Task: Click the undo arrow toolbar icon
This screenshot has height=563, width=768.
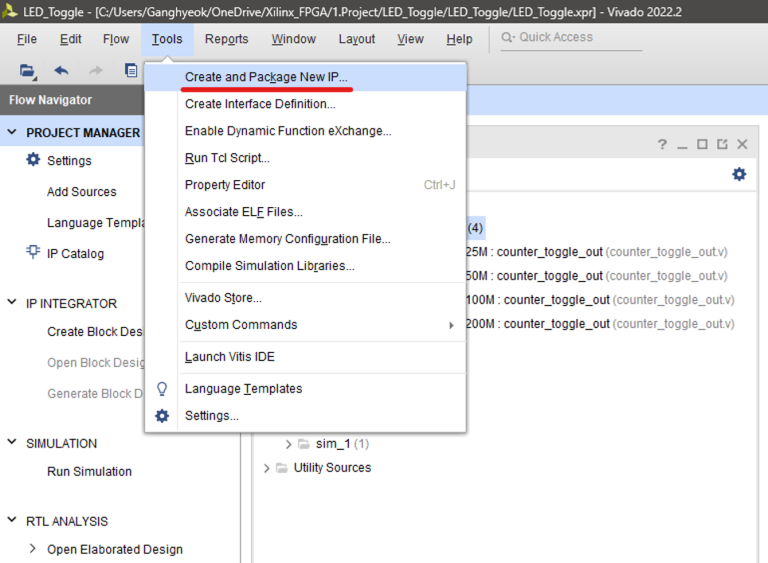Action: 61,71
